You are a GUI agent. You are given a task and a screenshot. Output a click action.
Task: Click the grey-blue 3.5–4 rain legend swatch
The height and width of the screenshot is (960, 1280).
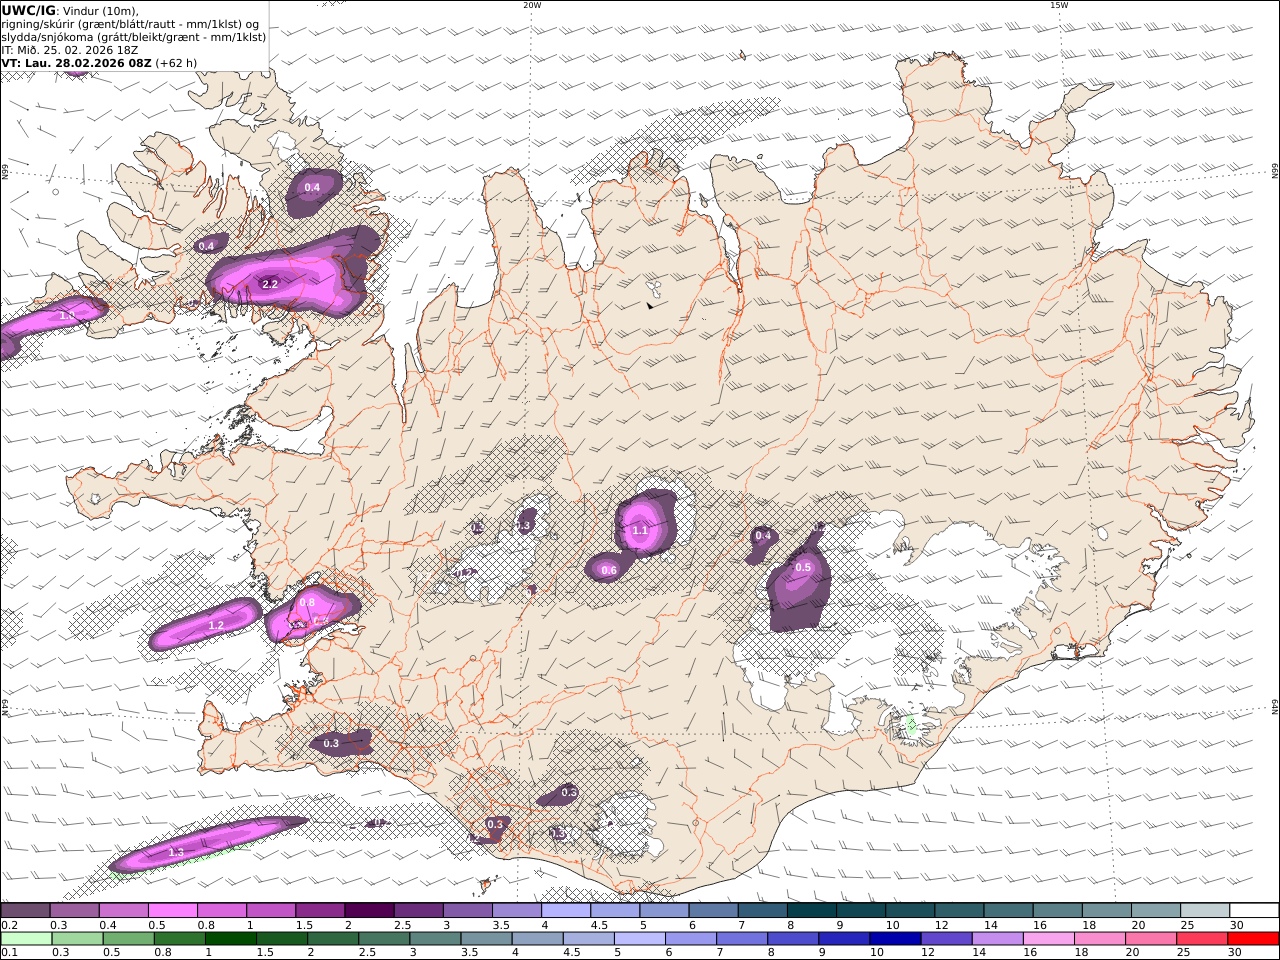485,939
